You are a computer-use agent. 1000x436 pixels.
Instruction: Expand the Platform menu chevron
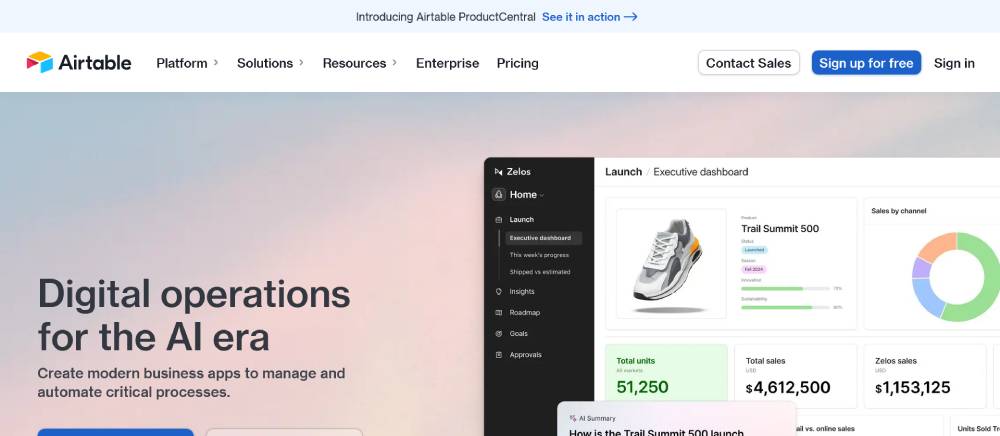click(216, 63)
